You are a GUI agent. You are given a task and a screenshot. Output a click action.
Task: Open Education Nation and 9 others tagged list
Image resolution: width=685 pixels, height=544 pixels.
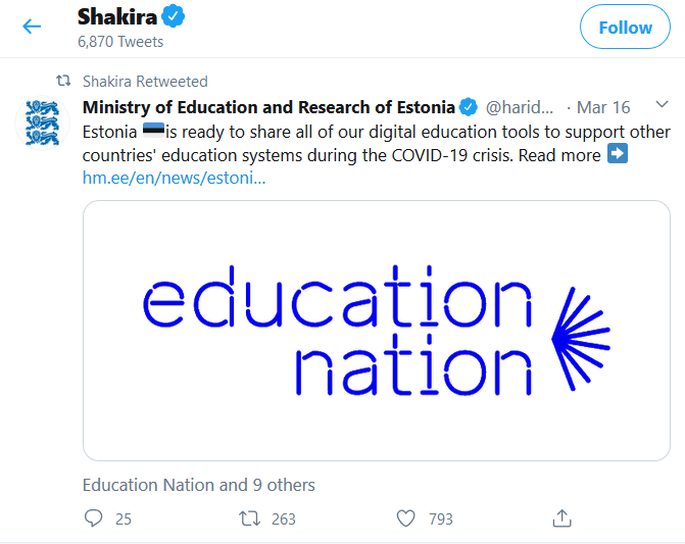coord(199,485)
